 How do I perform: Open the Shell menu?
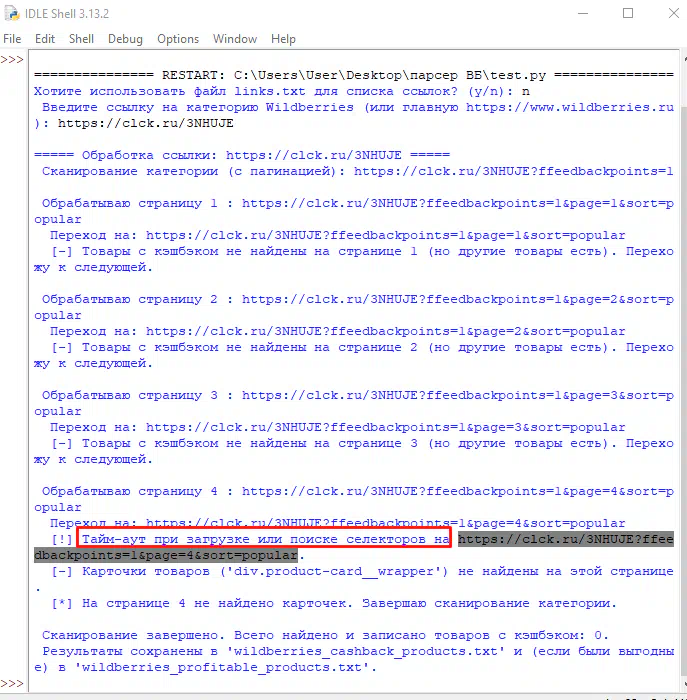point(81,39)
